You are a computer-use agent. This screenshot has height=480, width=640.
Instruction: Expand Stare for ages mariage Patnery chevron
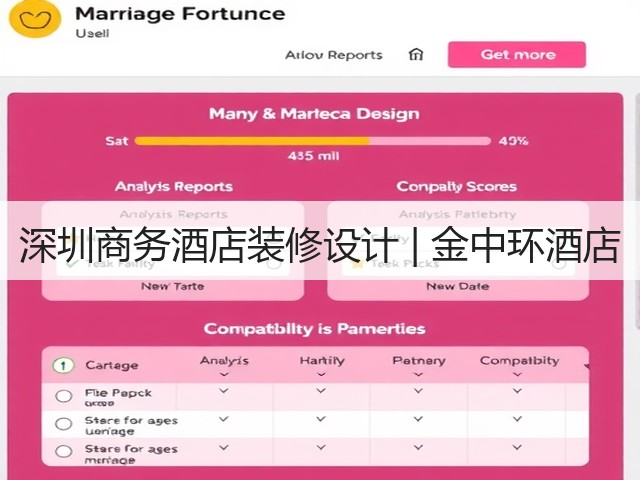[418, 448]
